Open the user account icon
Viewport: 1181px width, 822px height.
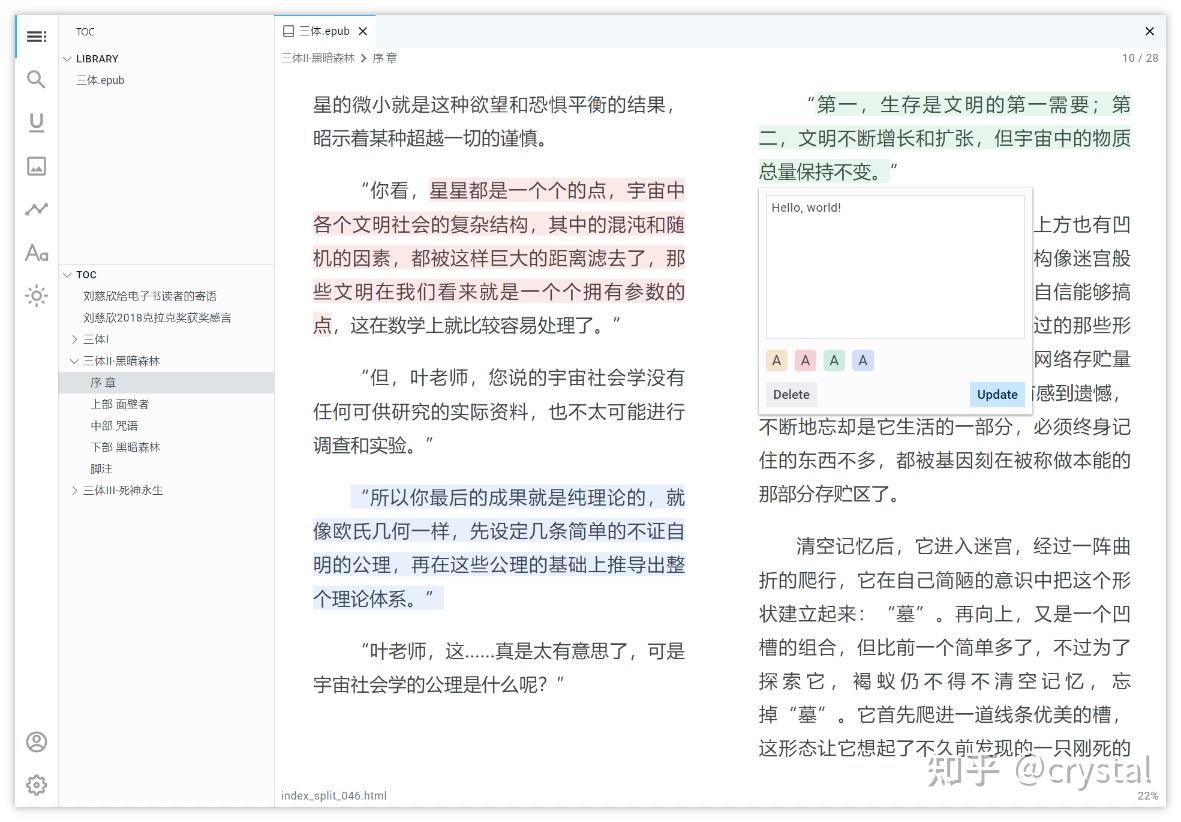point(36,742)
